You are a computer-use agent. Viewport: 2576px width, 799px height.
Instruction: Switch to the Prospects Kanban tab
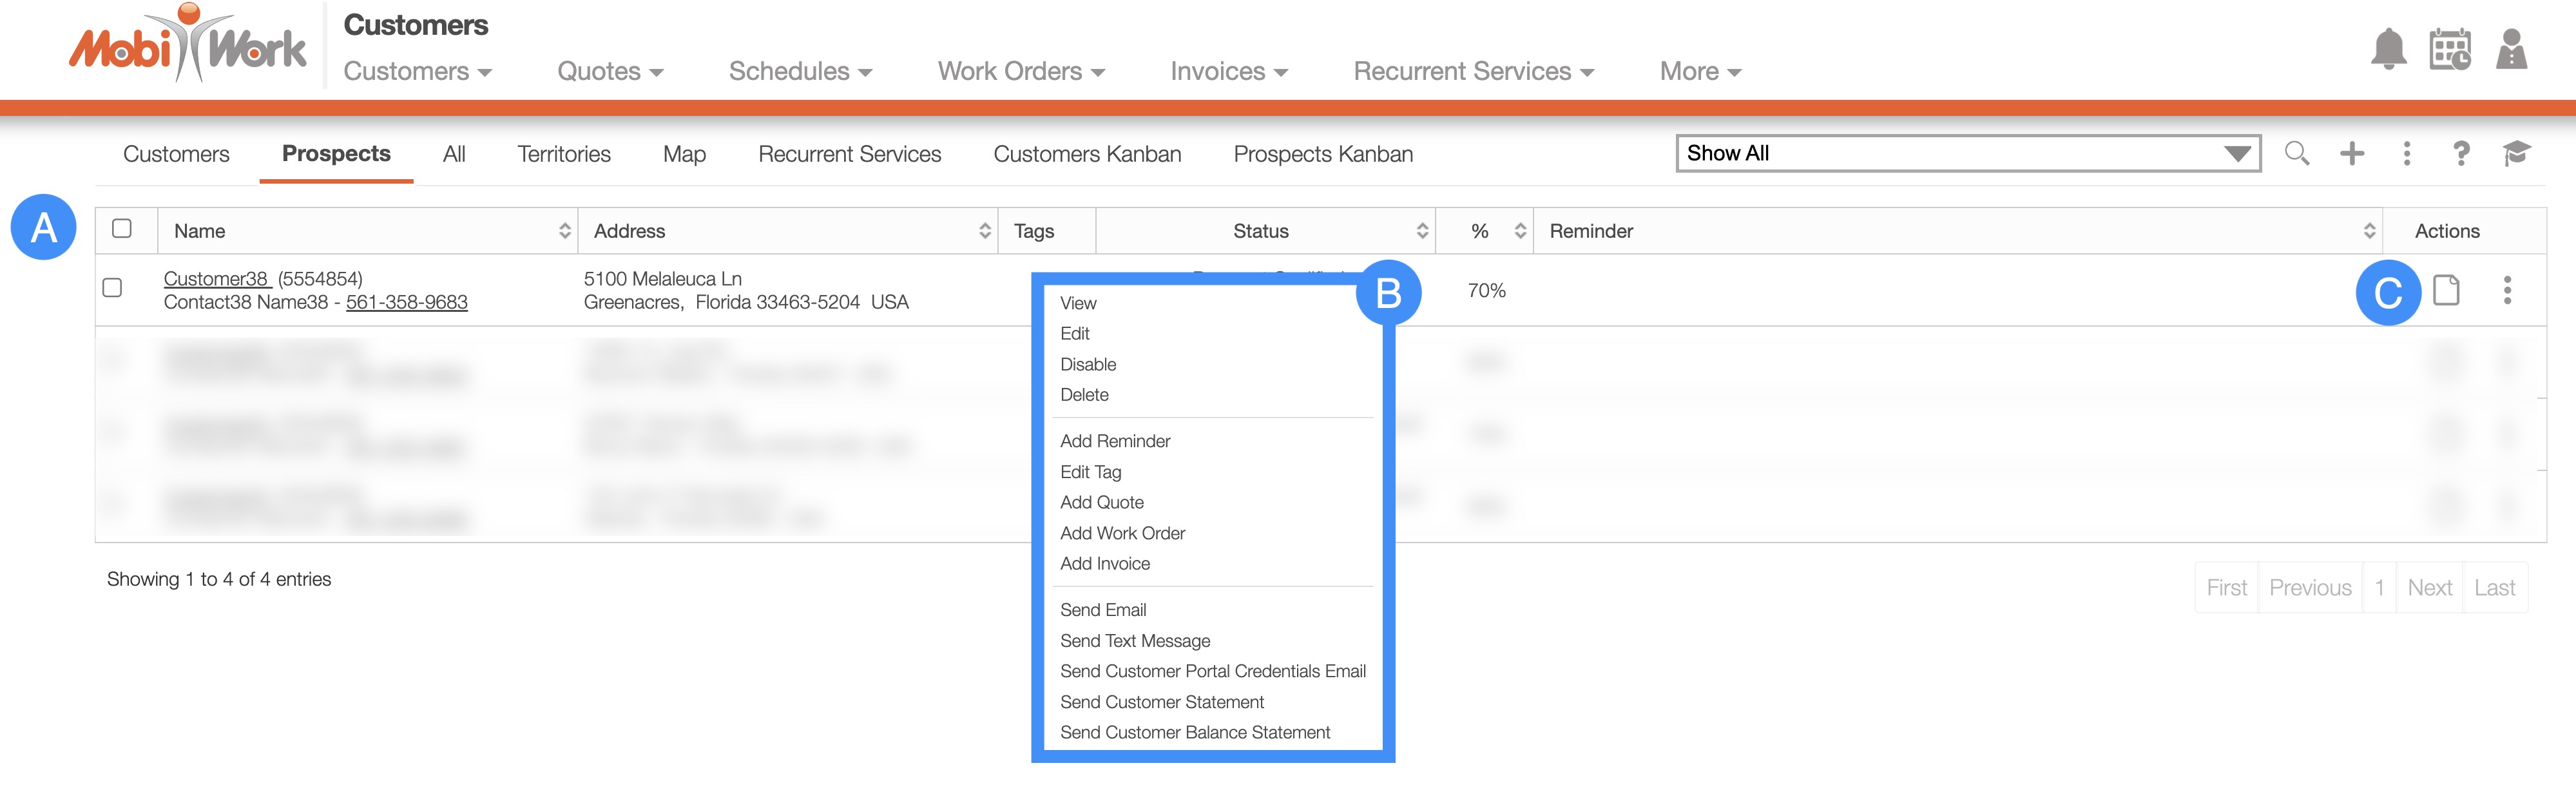(x=1322, y=154)
